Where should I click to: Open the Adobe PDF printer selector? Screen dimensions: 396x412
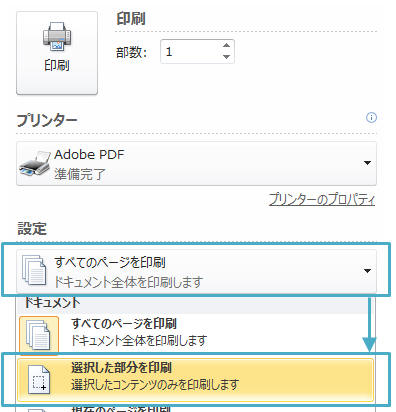[x=196, y=163]
